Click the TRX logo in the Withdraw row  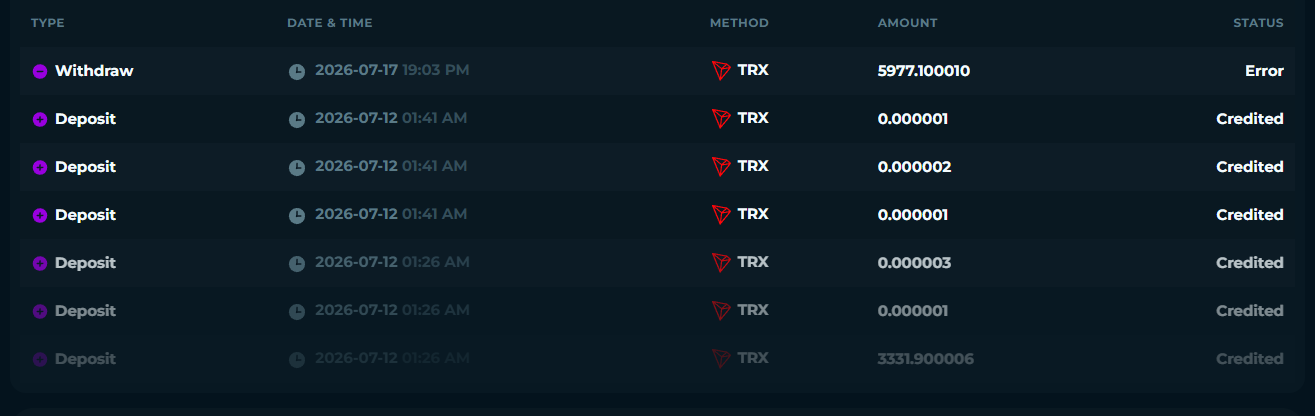point(721,71)
